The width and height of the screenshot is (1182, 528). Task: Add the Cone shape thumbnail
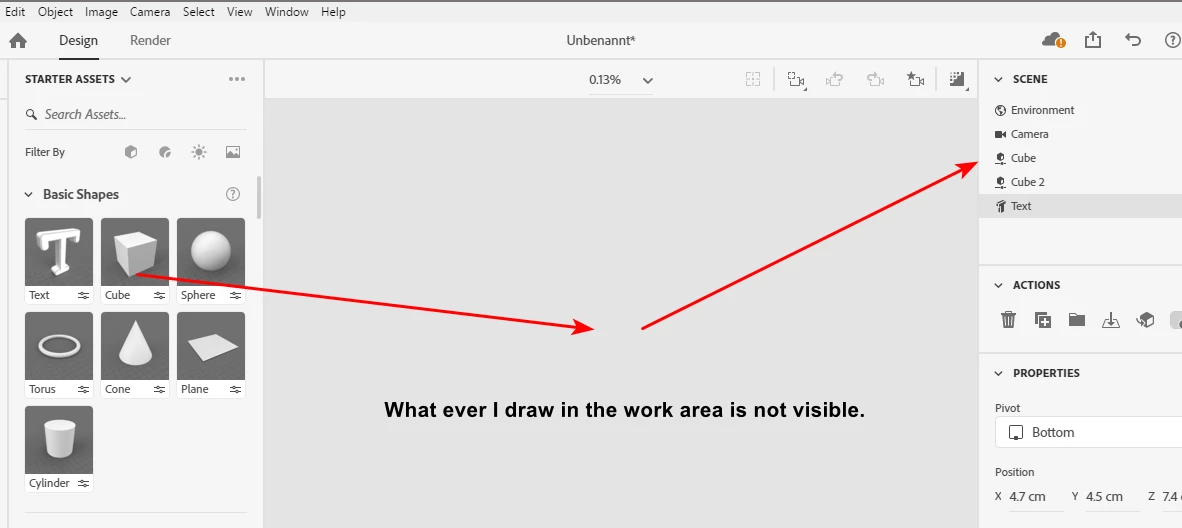[135, 346]
